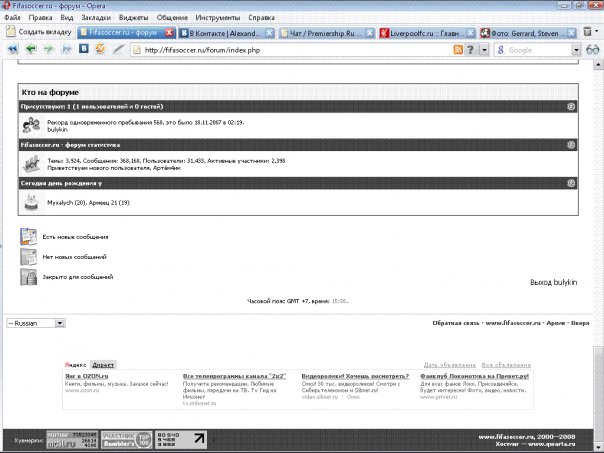Open the Файл menu

[12, 18]
